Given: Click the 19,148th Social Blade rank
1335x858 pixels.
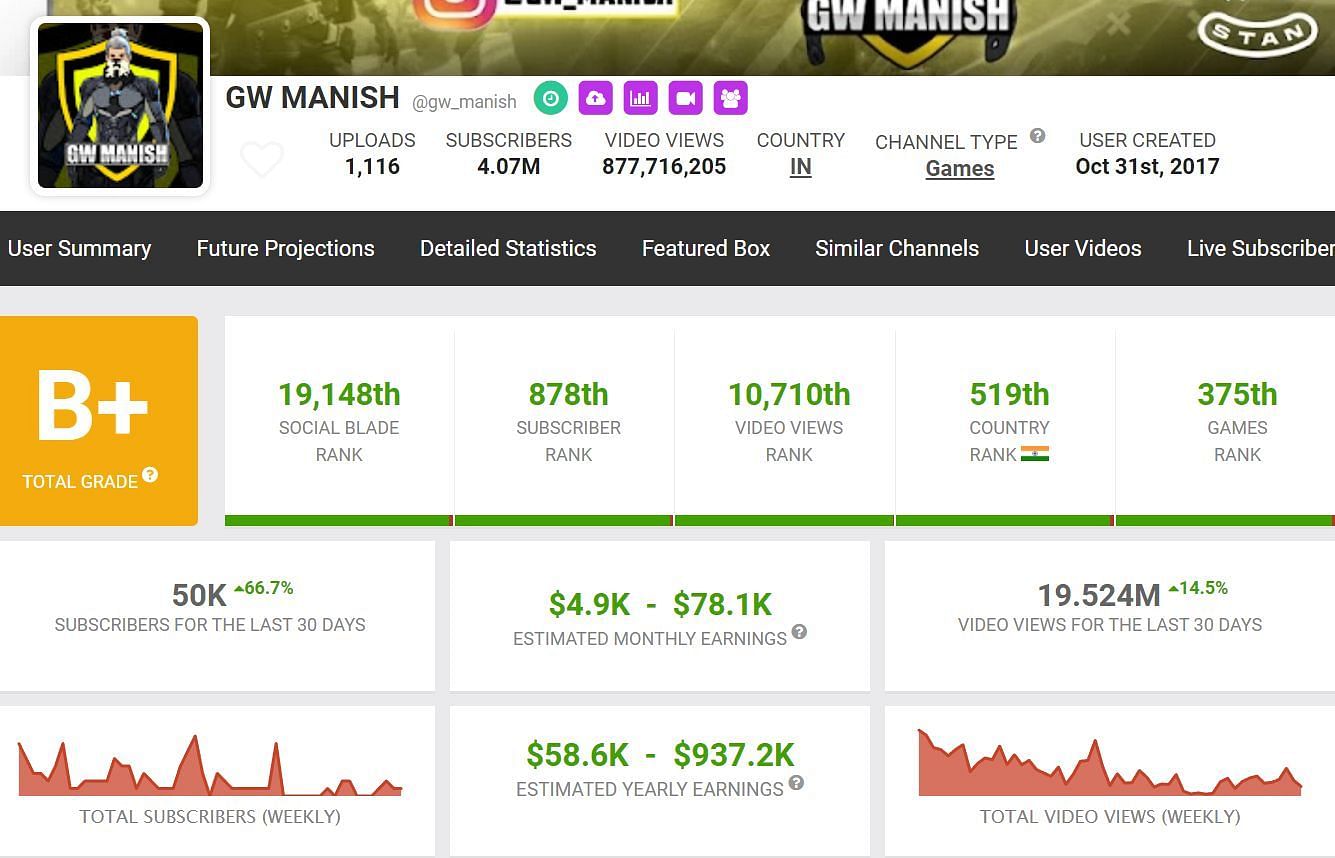Looking at the screenshot, I should click(x=339, y=395).
